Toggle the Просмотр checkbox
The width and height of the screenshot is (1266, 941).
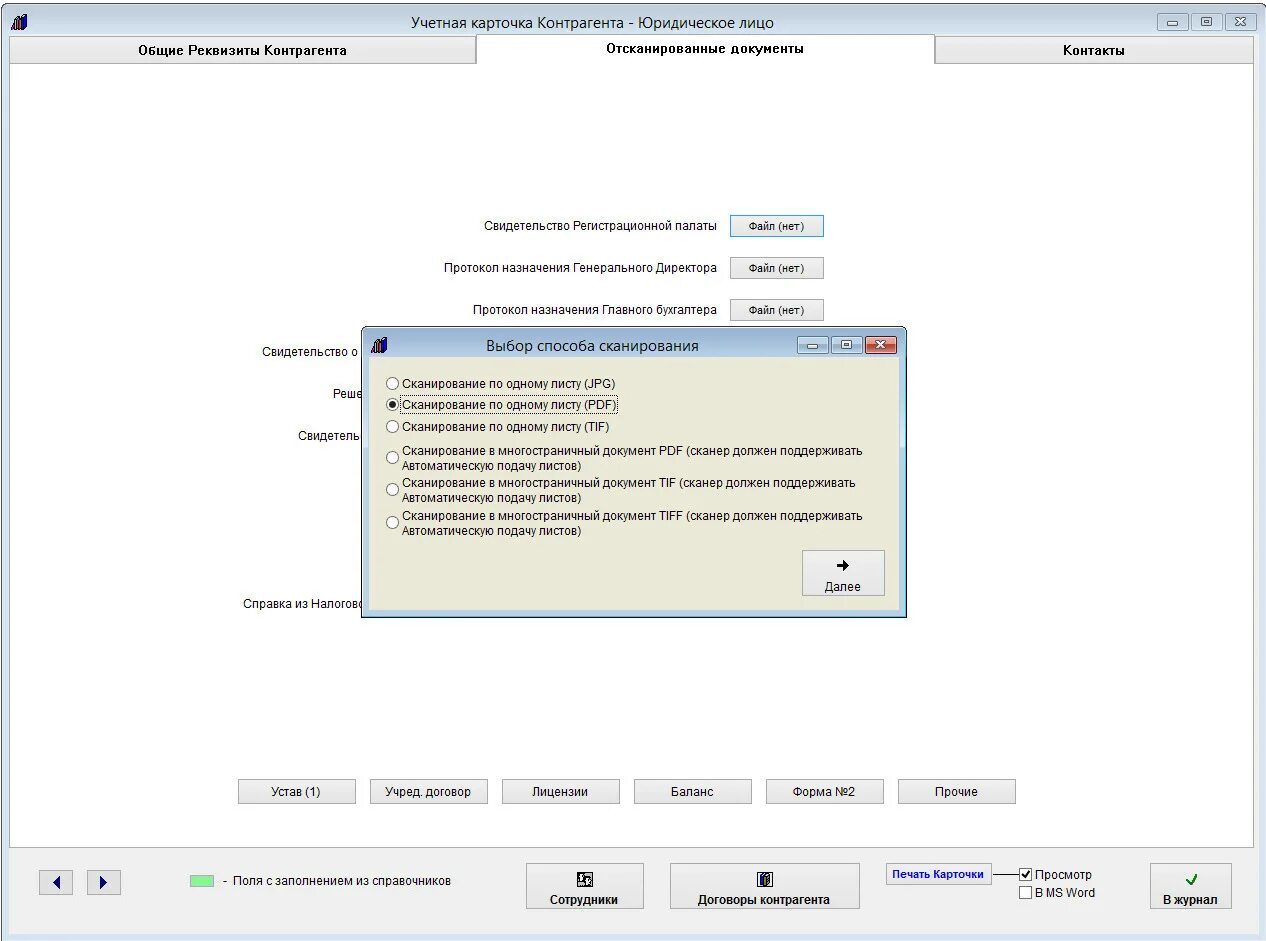click(x=1025, y=874)
